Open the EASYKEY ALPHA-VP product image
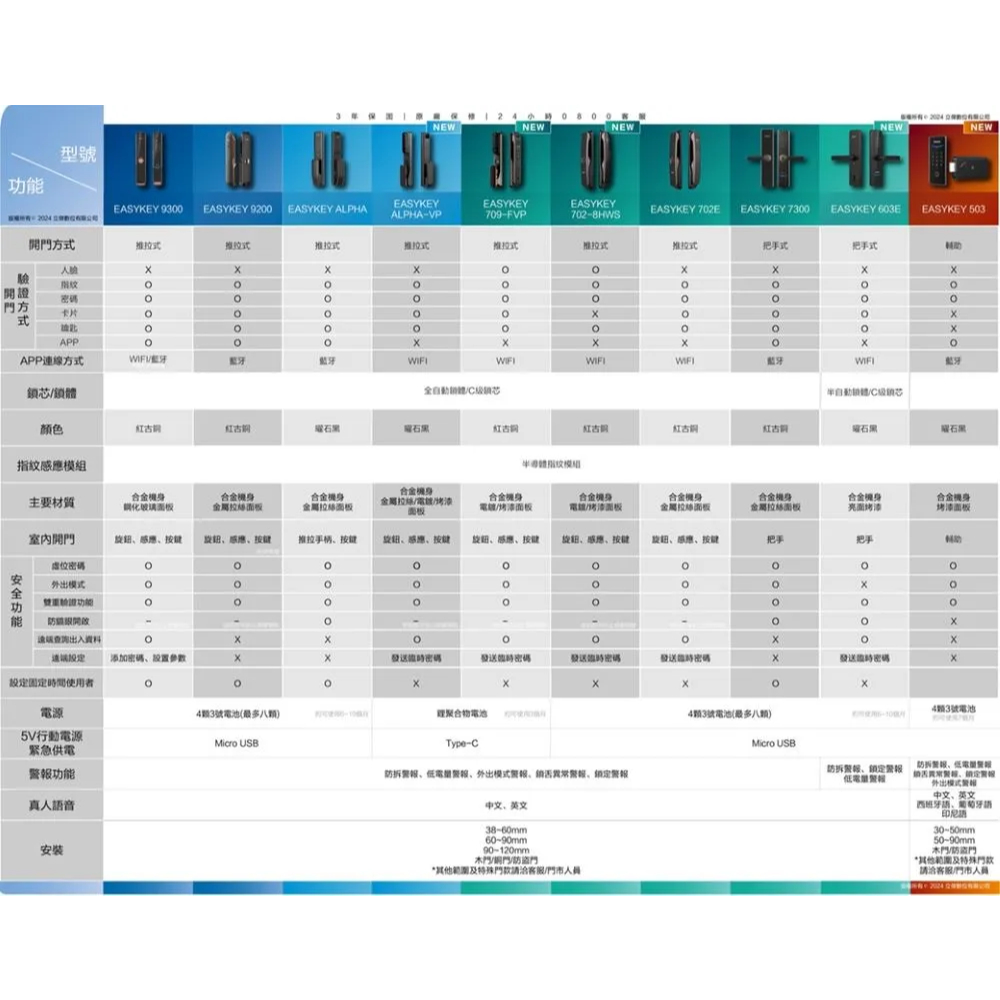 417,160
